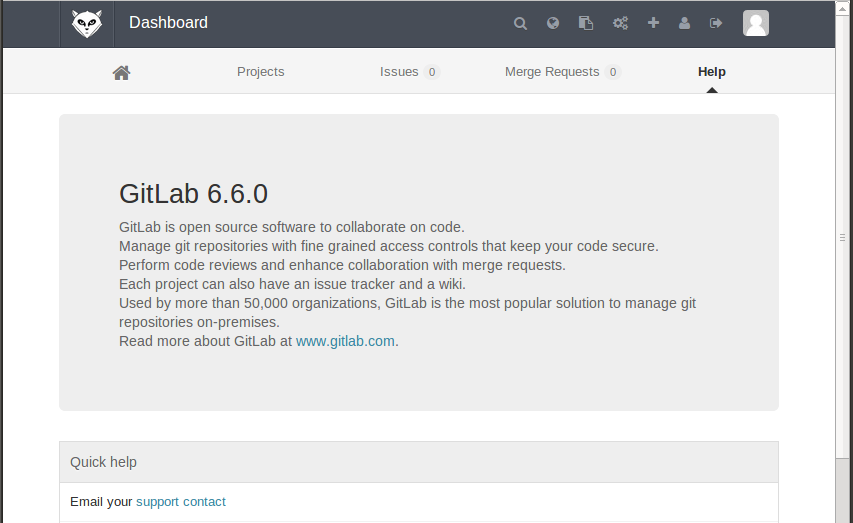Image resolution: width=853 pixels, height=523 pixels.
Task: Click the vertical scrollbar handle
Action: click(x=842, y=237)
